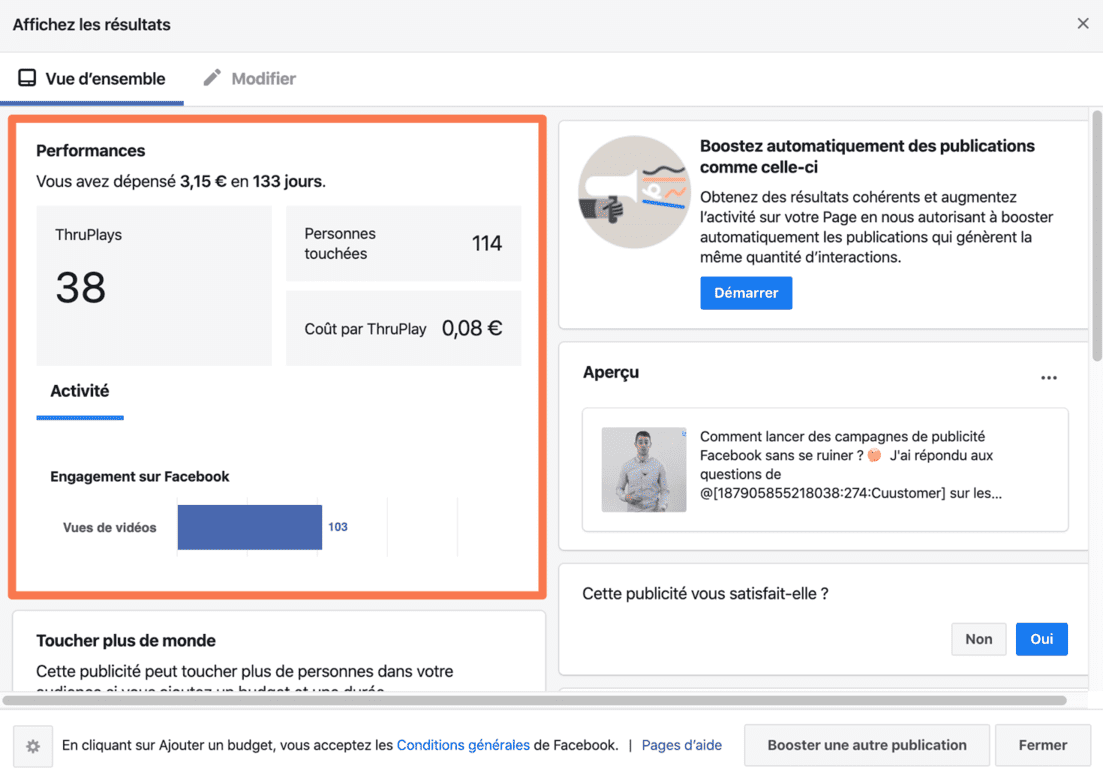The height and width of the screenshot is (778, 1103).
Task: Close the Affichez les résultats dialog
Action: click(1082, 24)
